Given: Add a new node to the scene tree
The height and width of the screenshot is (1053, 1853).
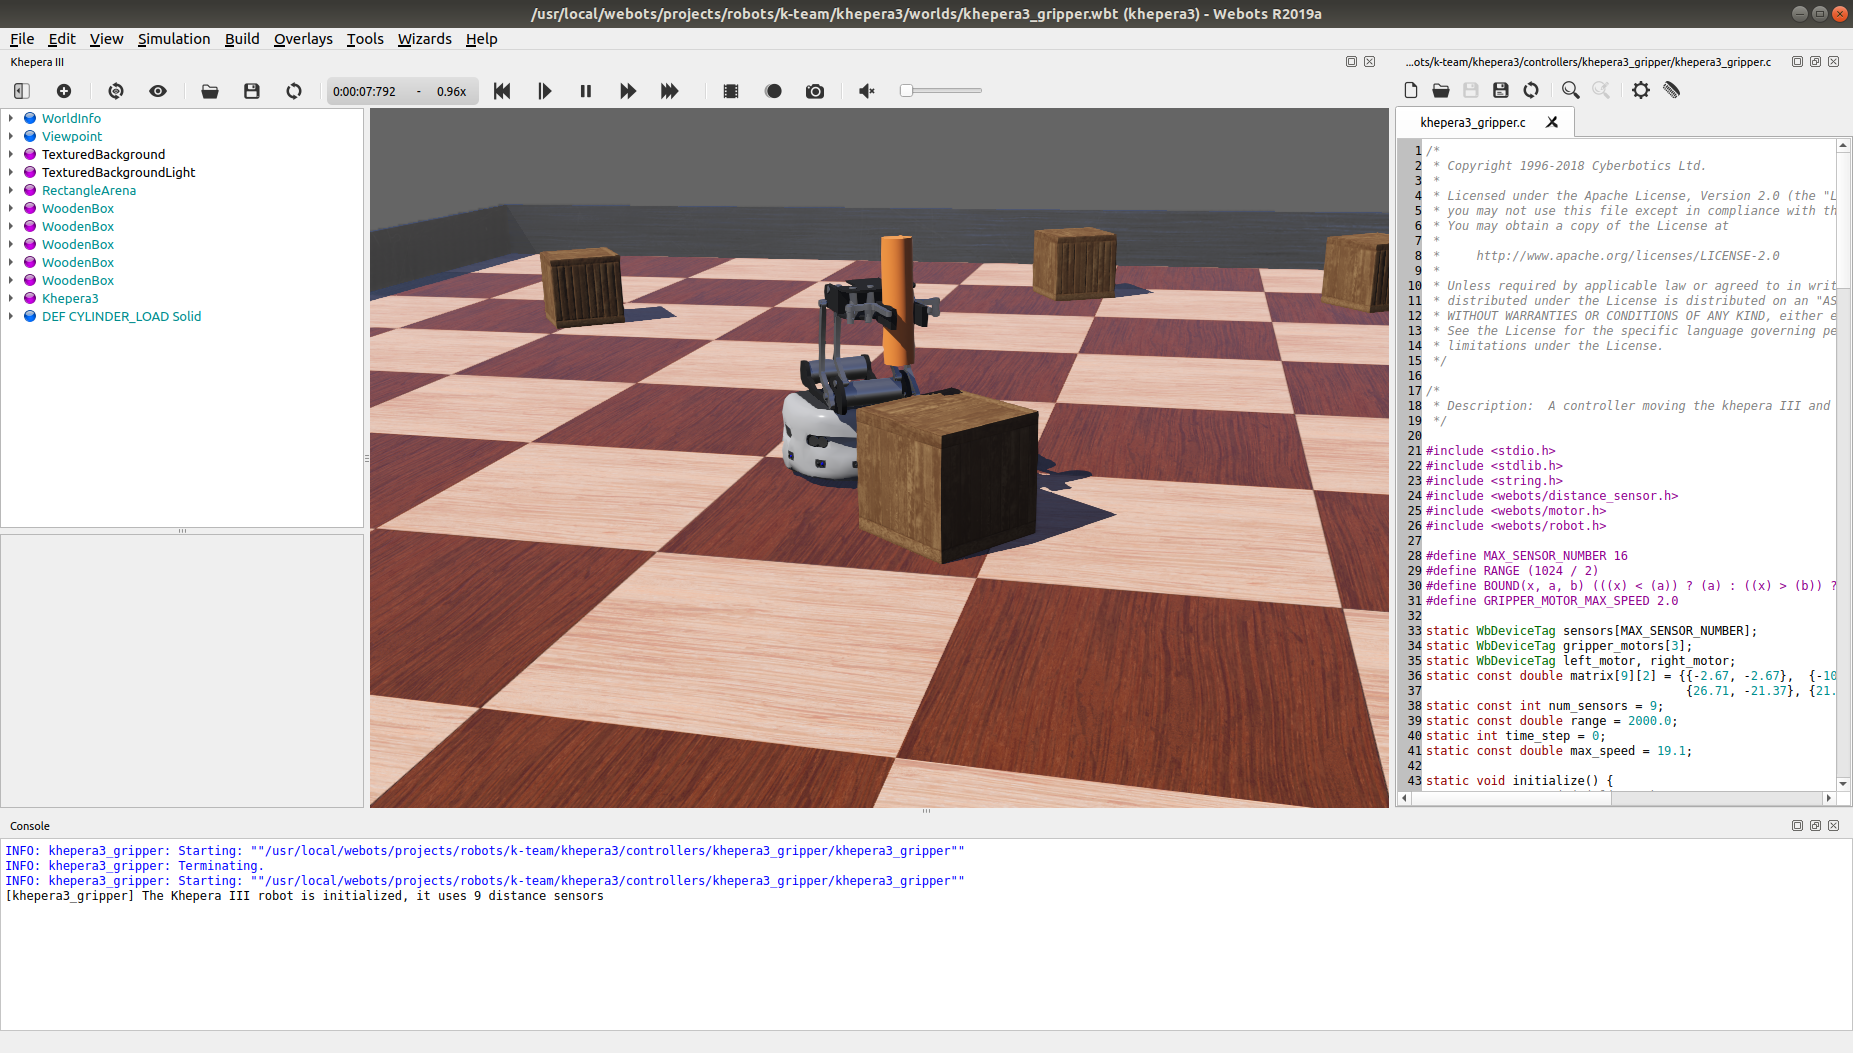Looking at the screenshot, I should point(64,91).
